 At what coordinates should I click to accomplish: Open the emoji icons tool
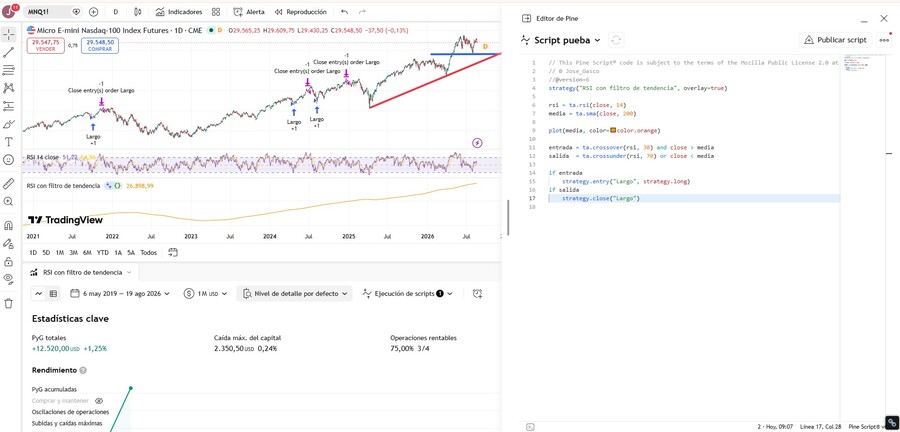point(9,159)
